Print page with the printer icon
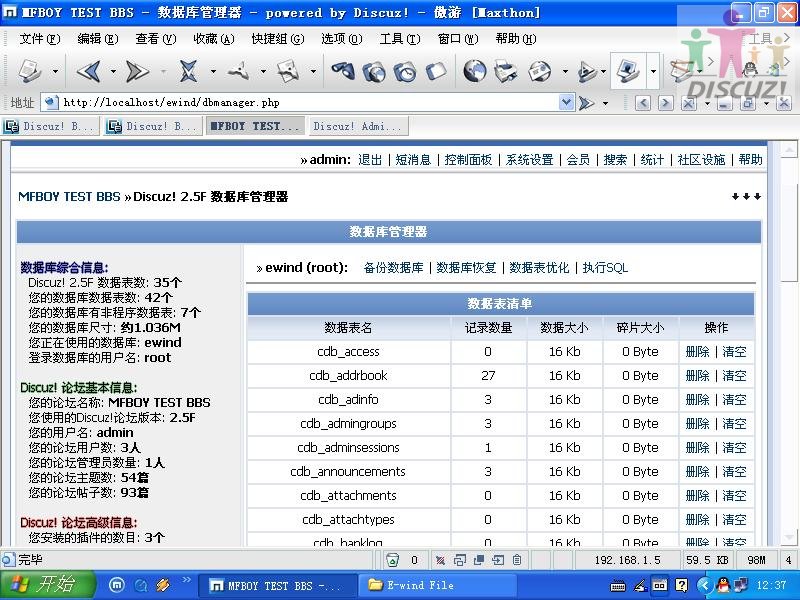The height and width of the screenshot is (600, 800). (x=506, y=71)
